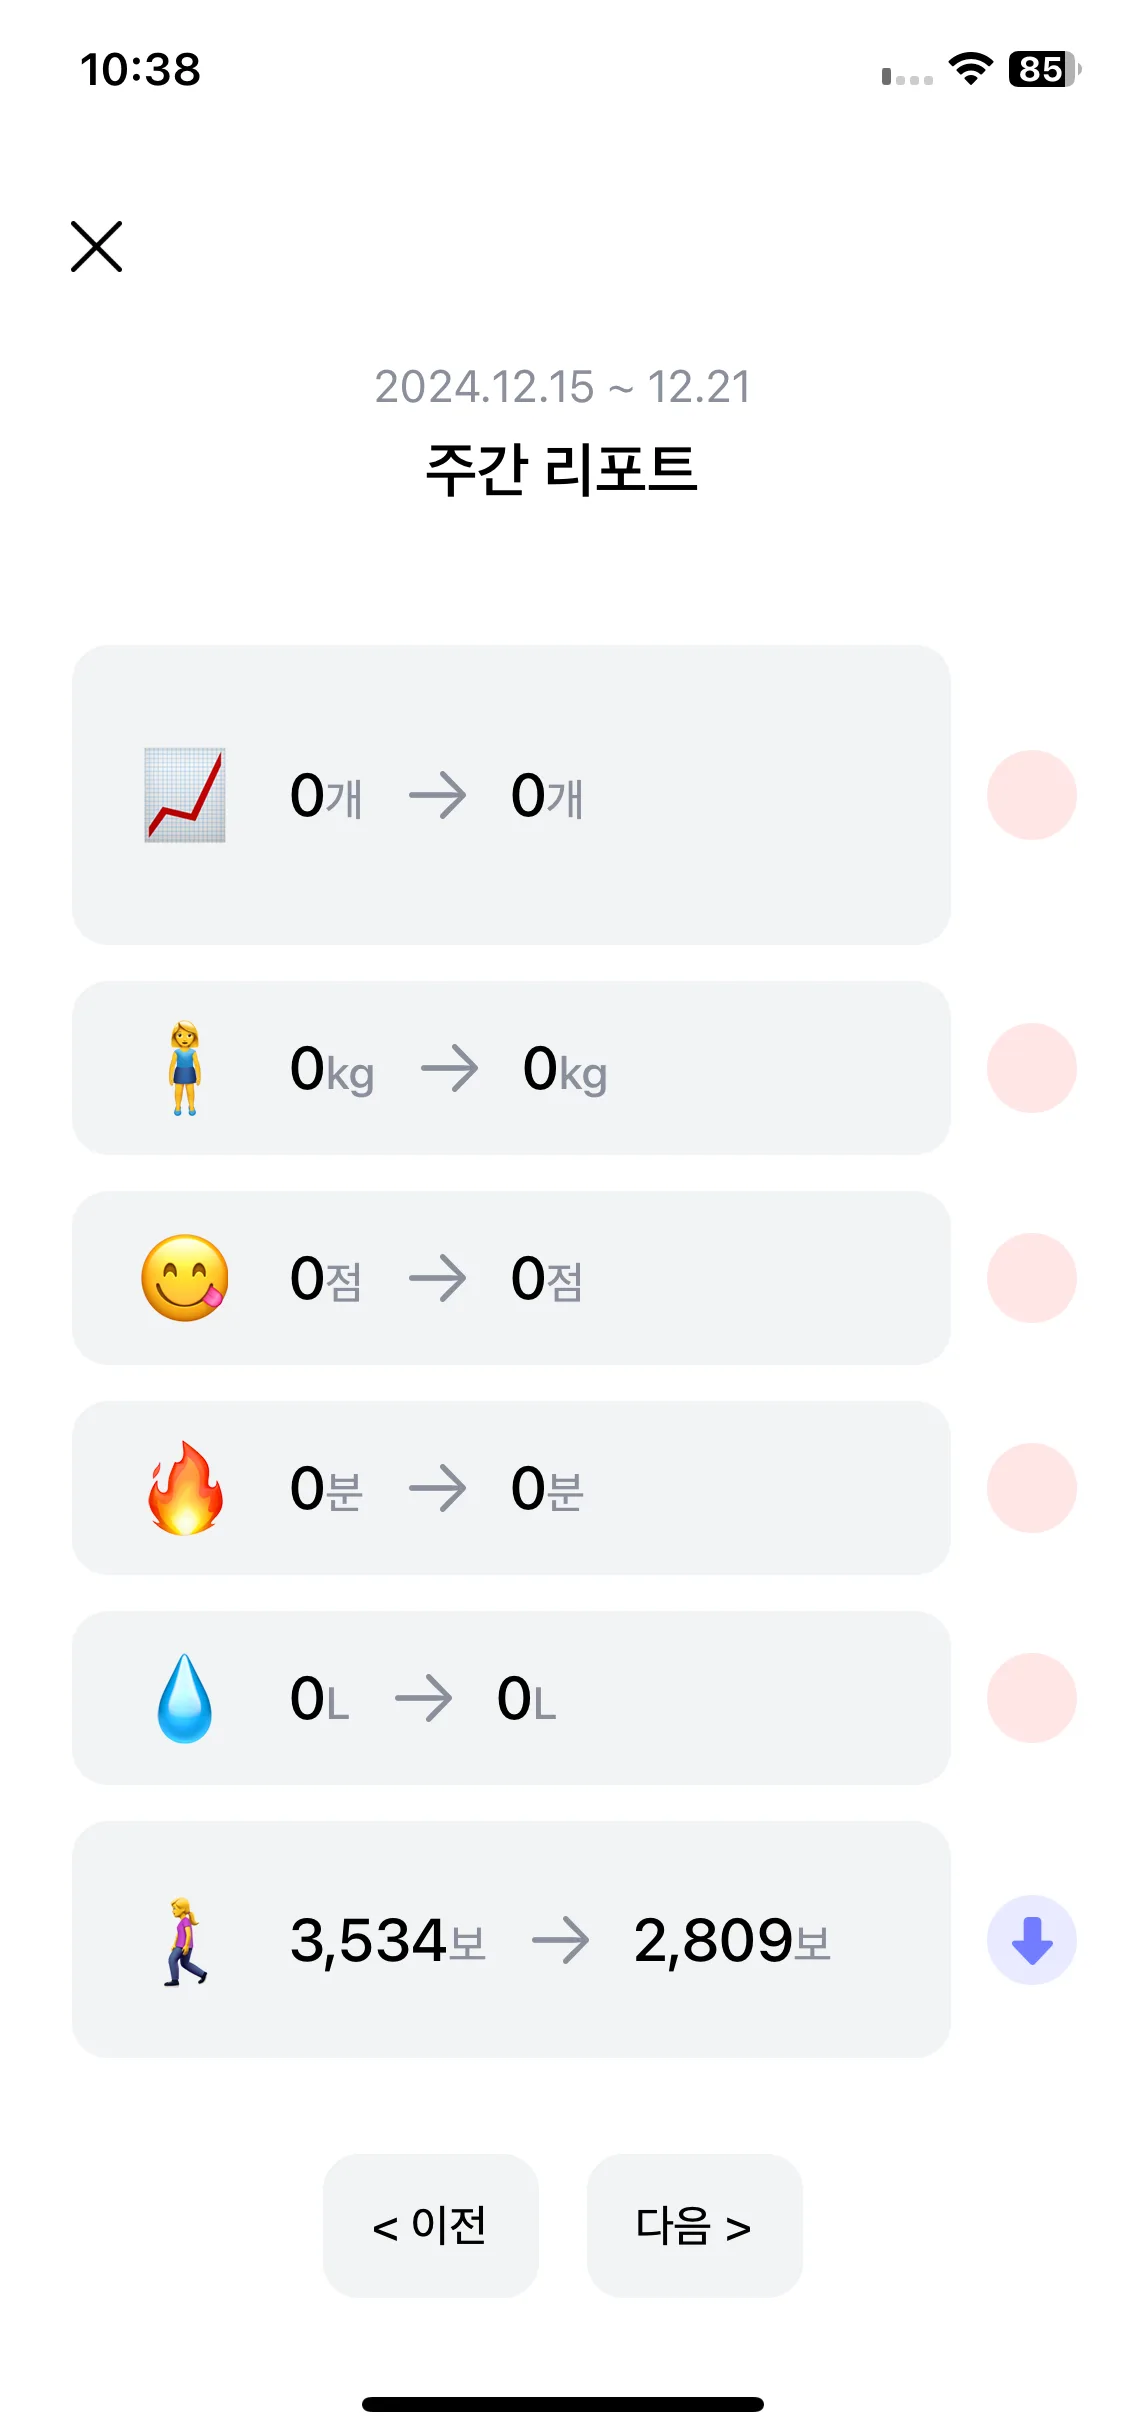Tap the walking woman steps icon
This screenshot has height=2436, width=1125.
[x=185, y=1940]
